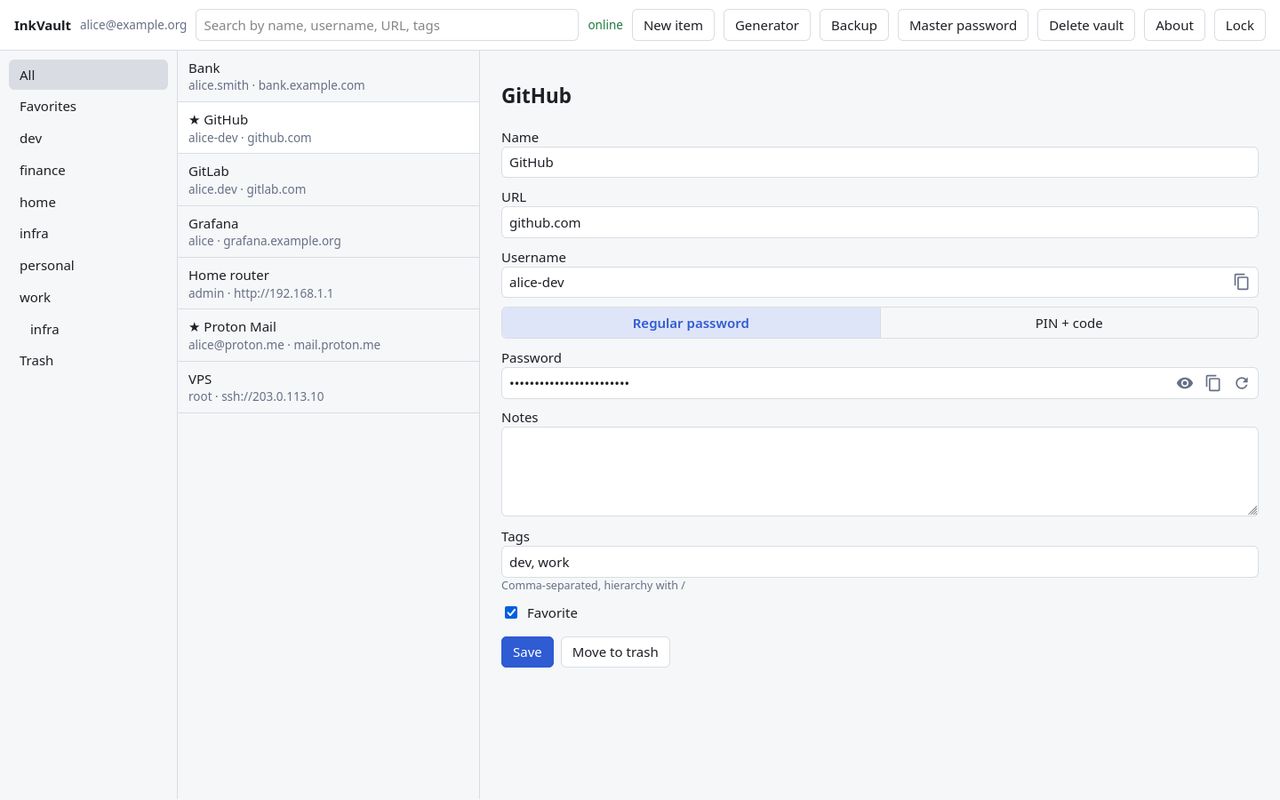Regenerate the password with the refresh icon
Image resolution: width=1280 pixels, height=800 pixels.
tap(1241, 383)
